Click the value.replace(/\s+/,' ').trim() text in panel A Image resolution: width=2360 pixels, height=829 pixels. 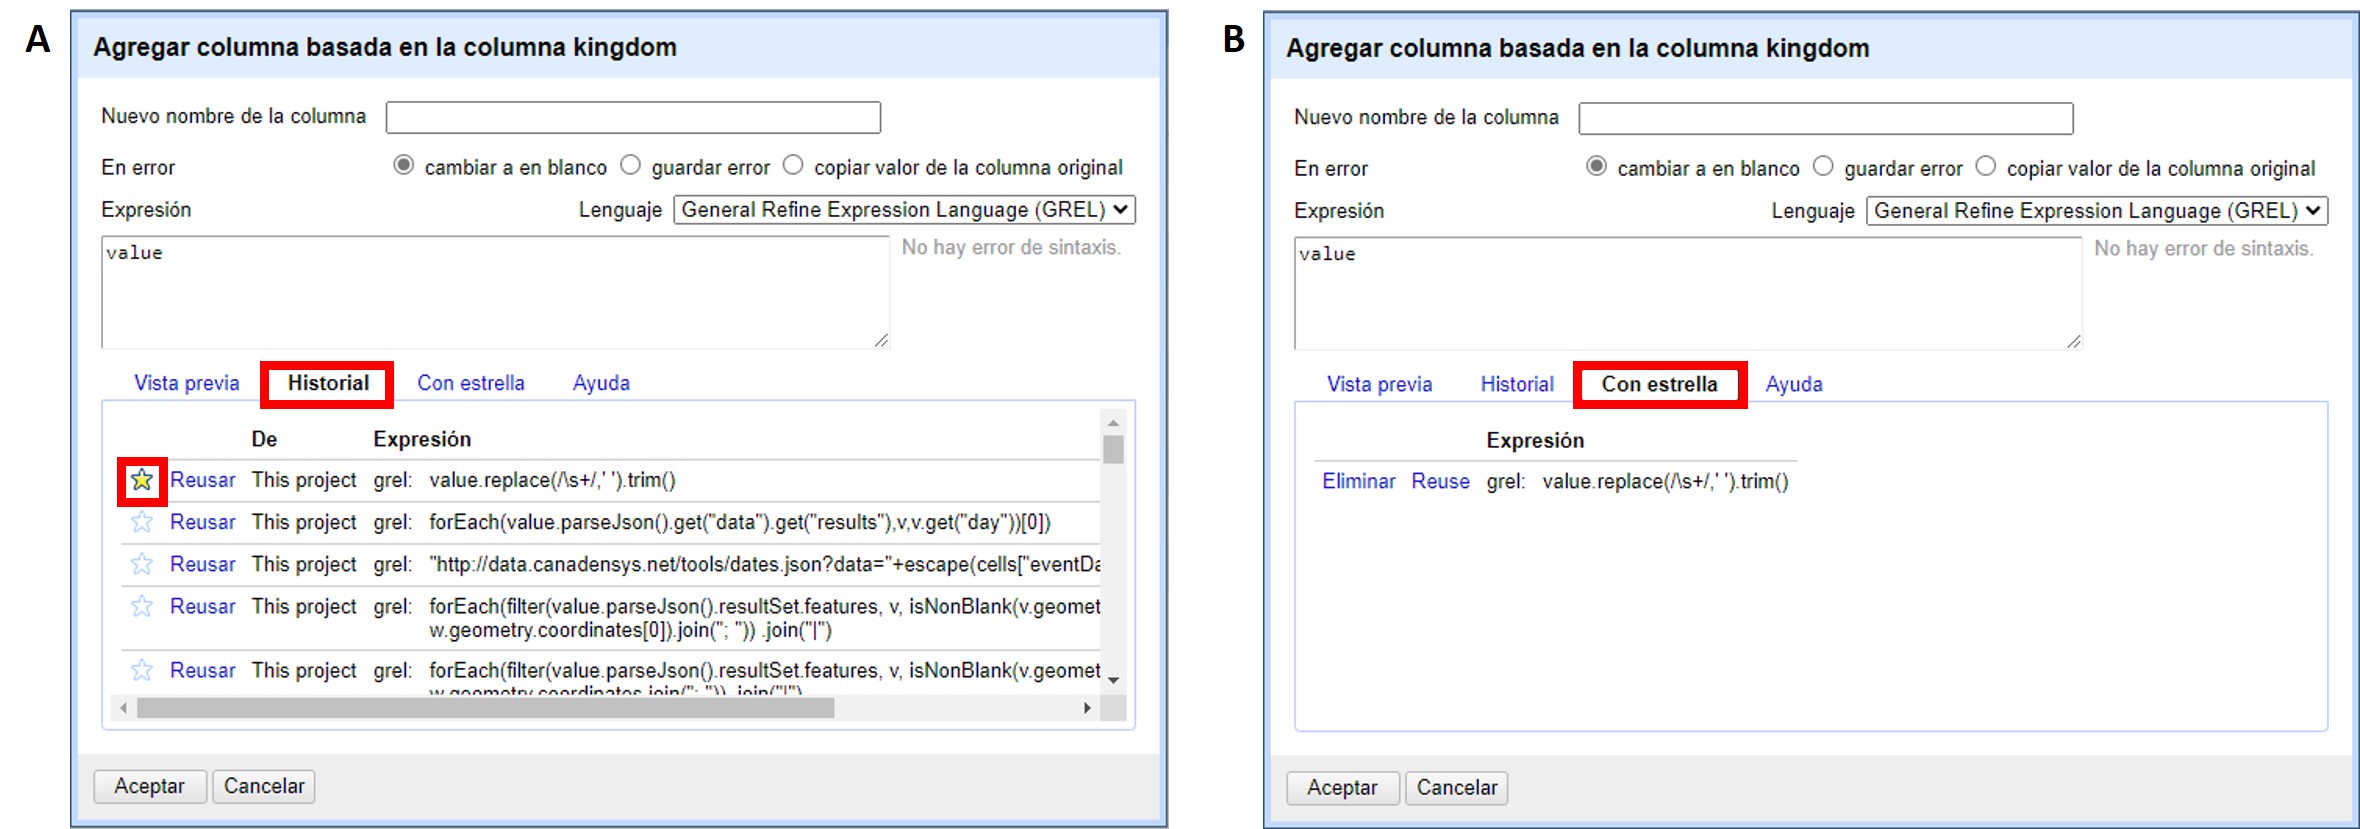click(552, 480)
